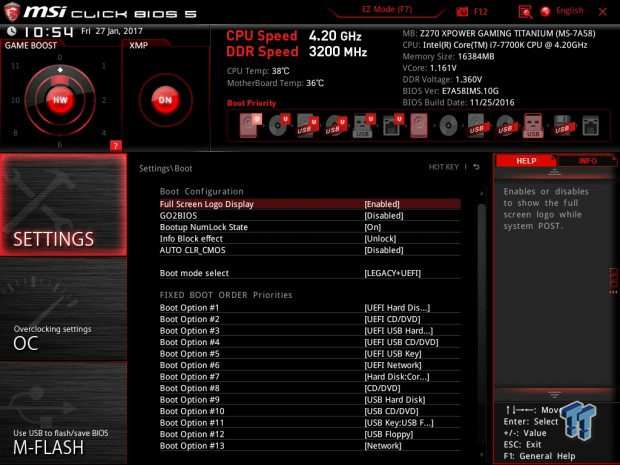Click the English language selector
Image resolution: width=620 pixels, height=465 pixels.
pos(569,11)
